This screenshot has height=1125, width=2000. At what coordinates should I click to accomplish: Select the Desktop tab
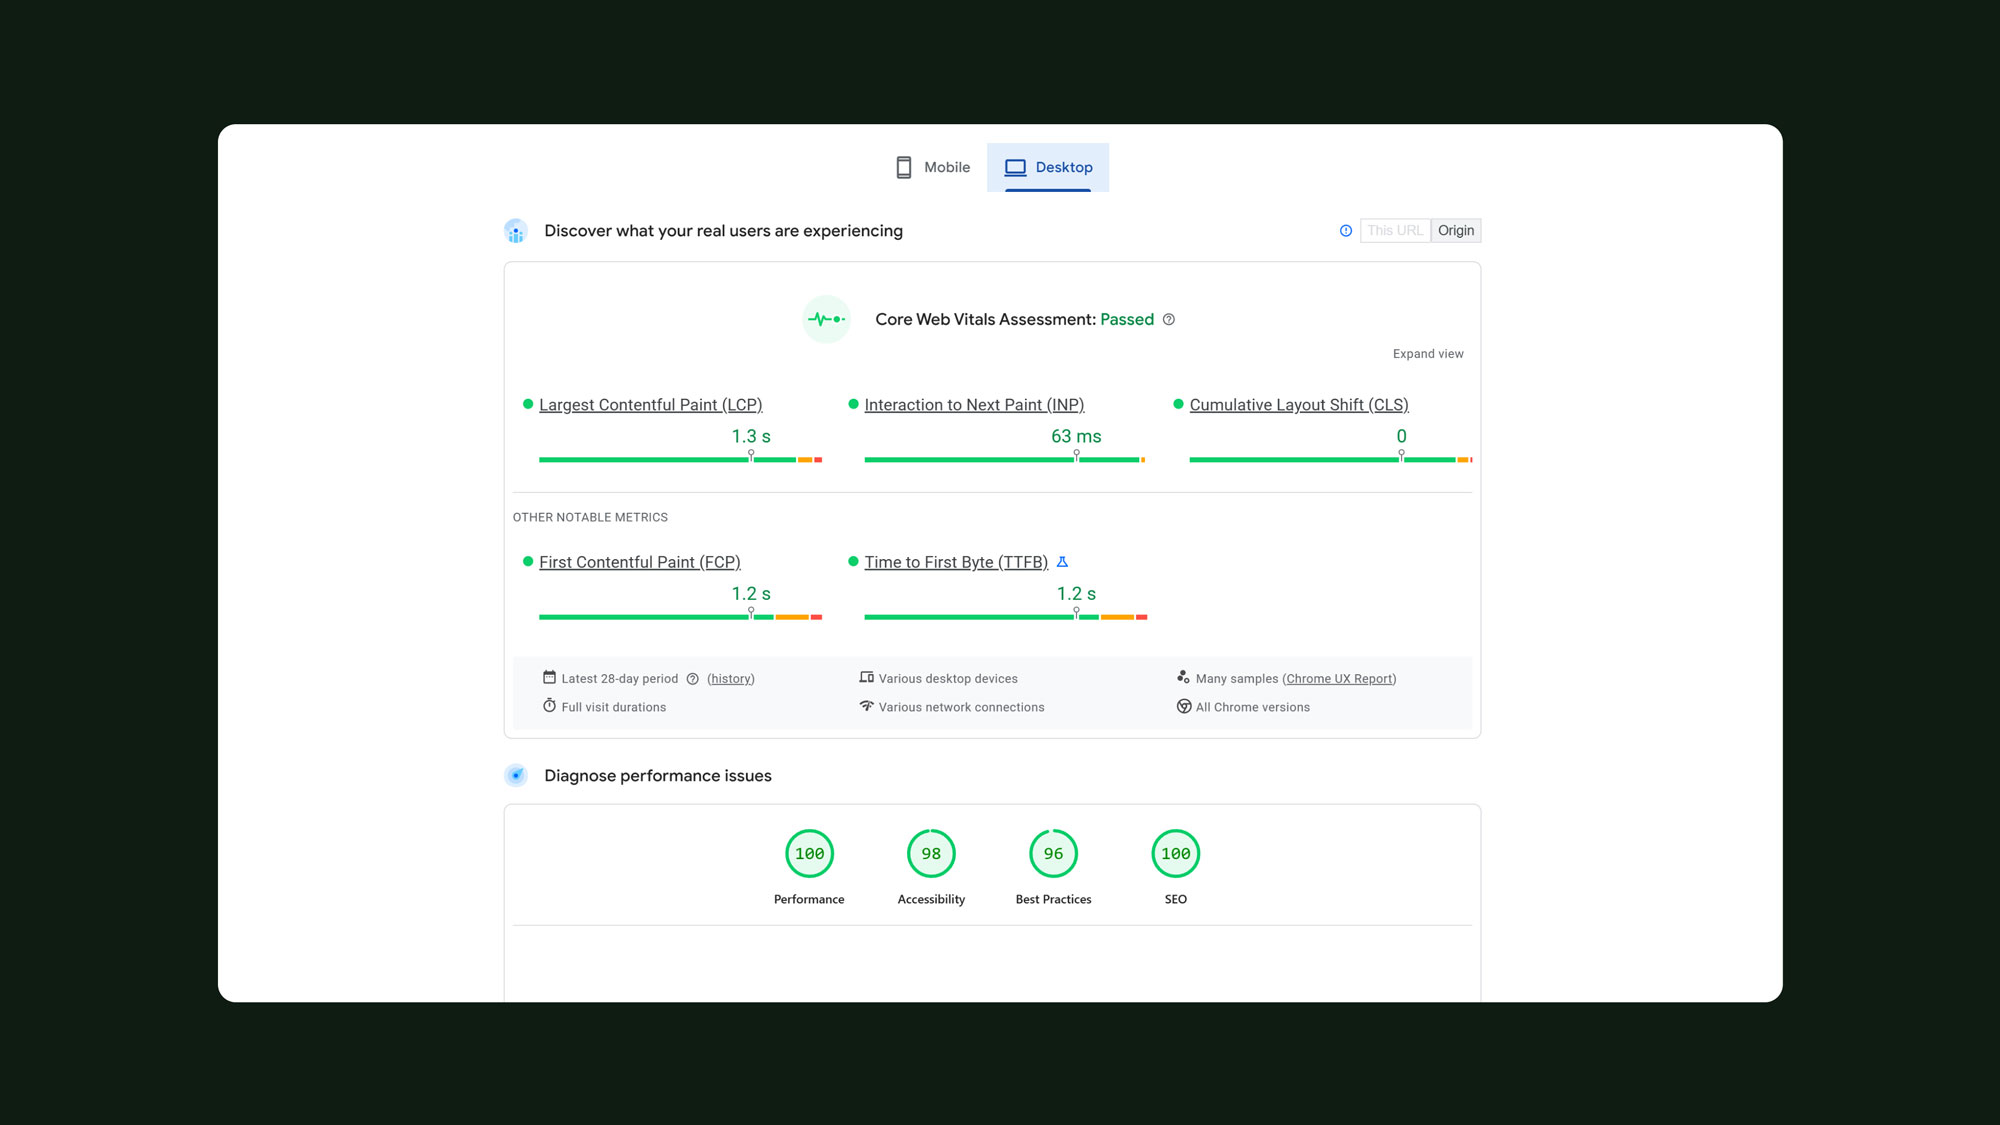click(x=1048, y=167)
